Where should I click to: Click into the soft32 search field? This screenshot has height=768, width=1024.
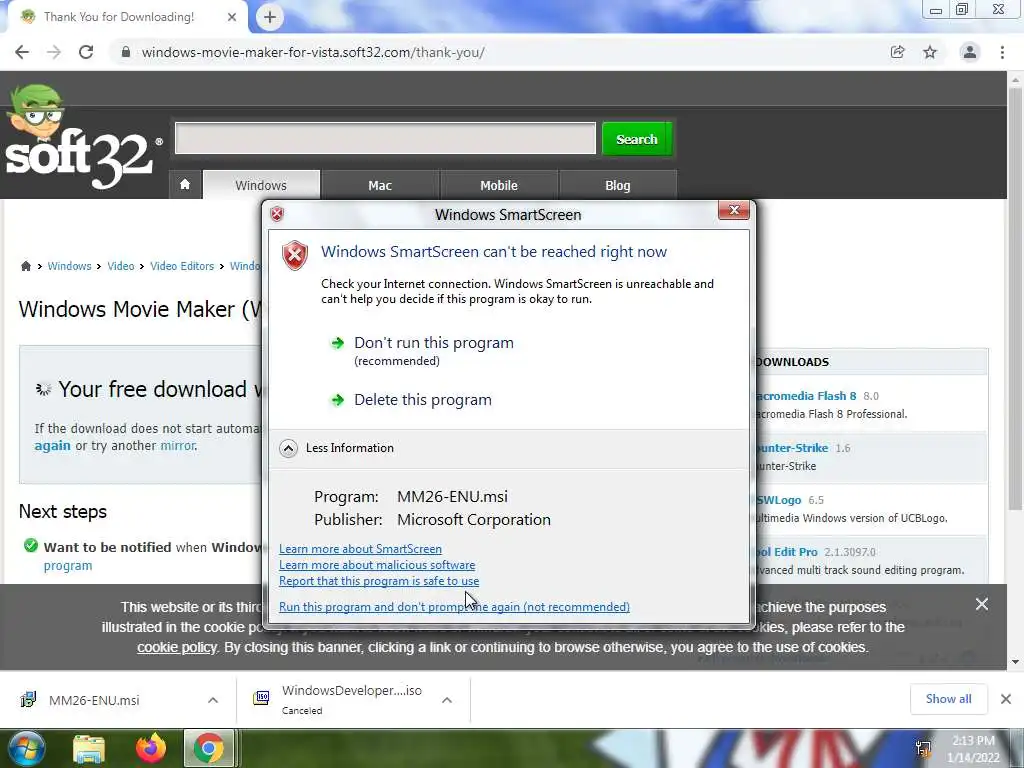point(385,138)
